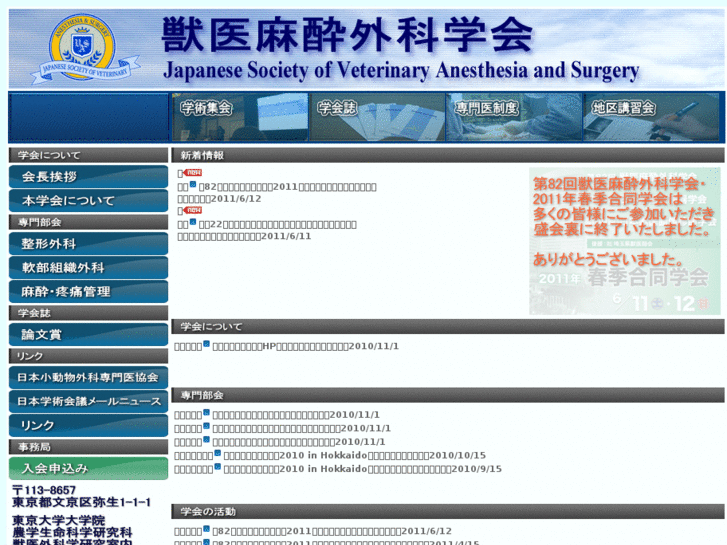This screenshot has width=727, height=545.
Task: Click the 新着情報 section header
Action: (448, 155)
